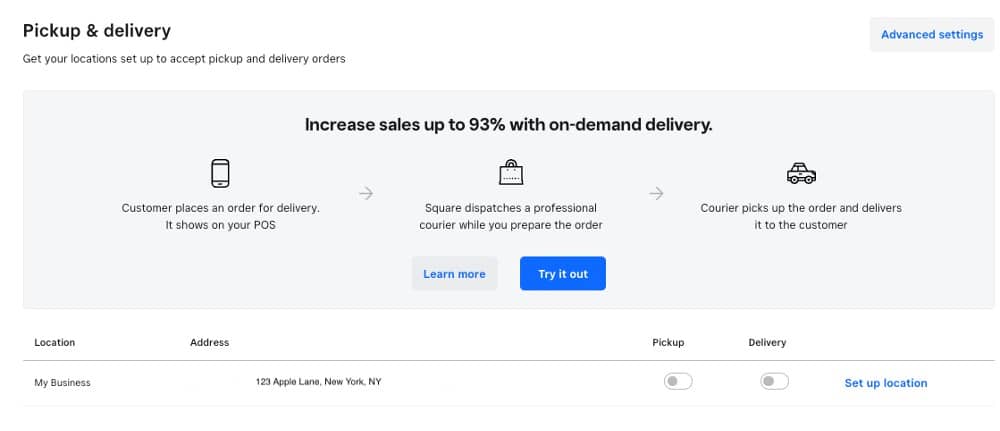Click the Pickup & delivery page heading

point(97,31)
